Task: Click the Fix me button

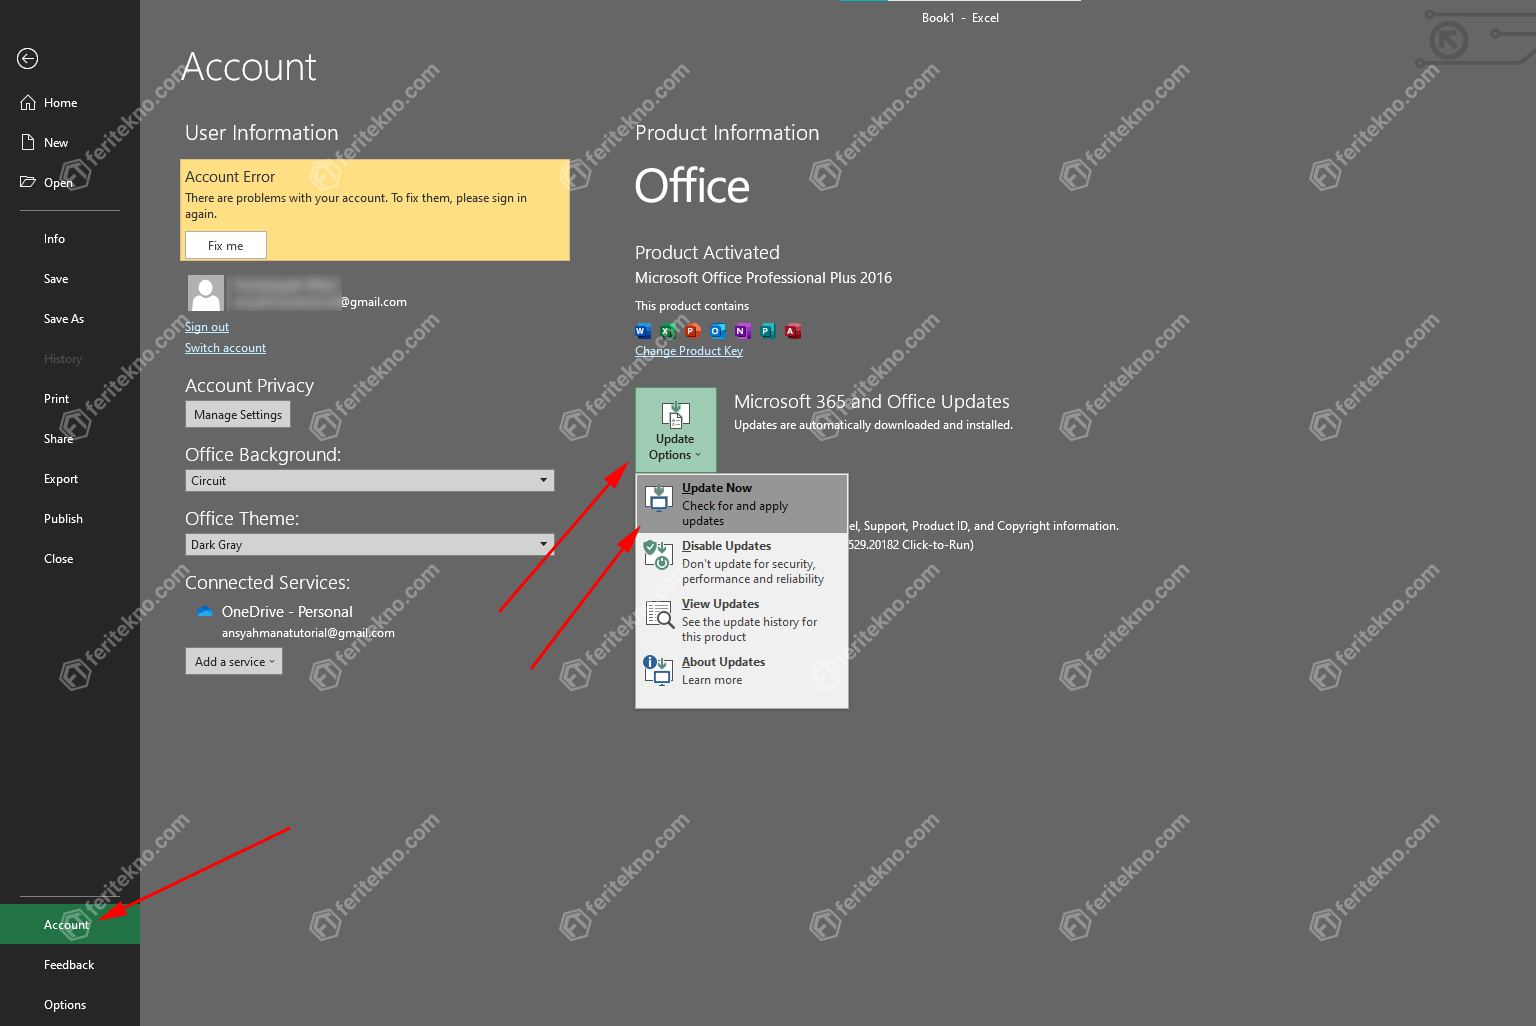Action: coord(226,245)
